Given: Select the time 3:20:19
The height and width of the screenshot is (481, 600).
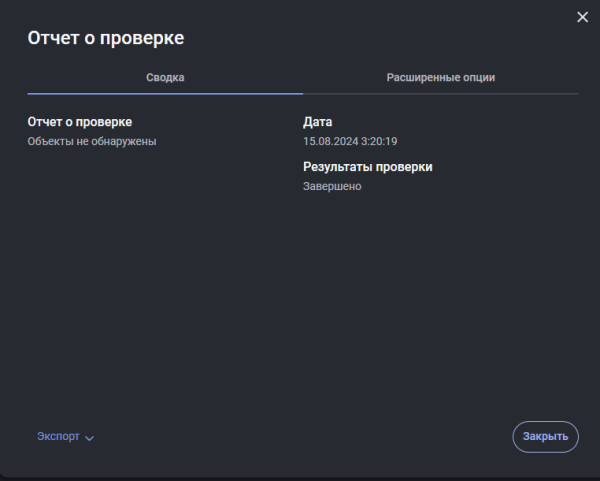Looking at the screenshot, I should [382, 141].
